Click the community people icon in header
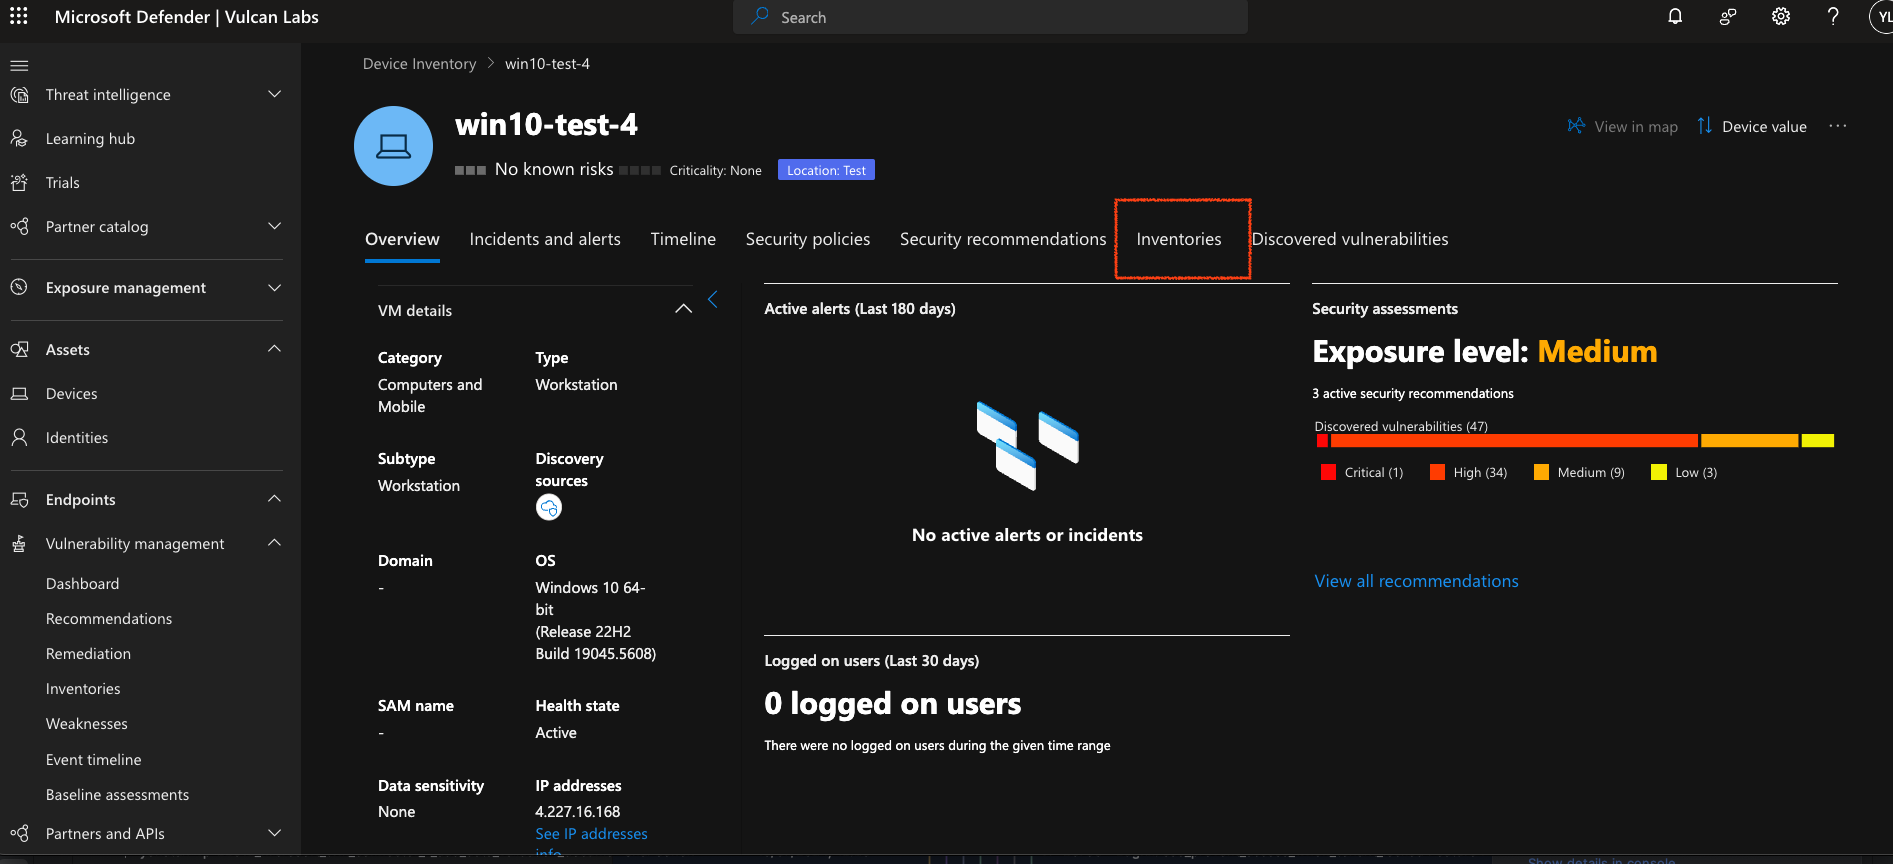The width and height of the screenshot is (1893, 864). (1727, 17)
